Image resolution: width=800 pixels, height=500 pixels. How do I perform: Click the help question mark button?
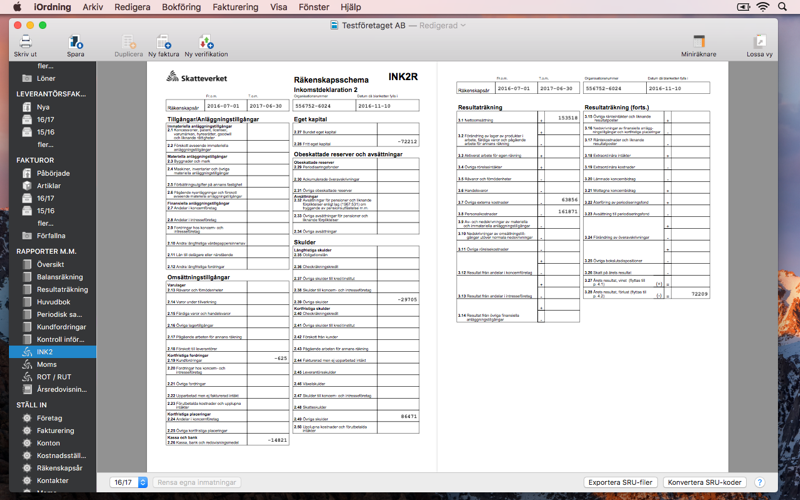point(759,482)
